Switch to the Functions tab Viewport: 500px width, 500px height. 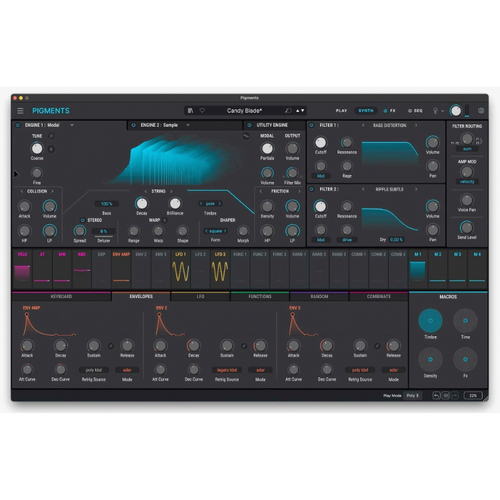260,296
